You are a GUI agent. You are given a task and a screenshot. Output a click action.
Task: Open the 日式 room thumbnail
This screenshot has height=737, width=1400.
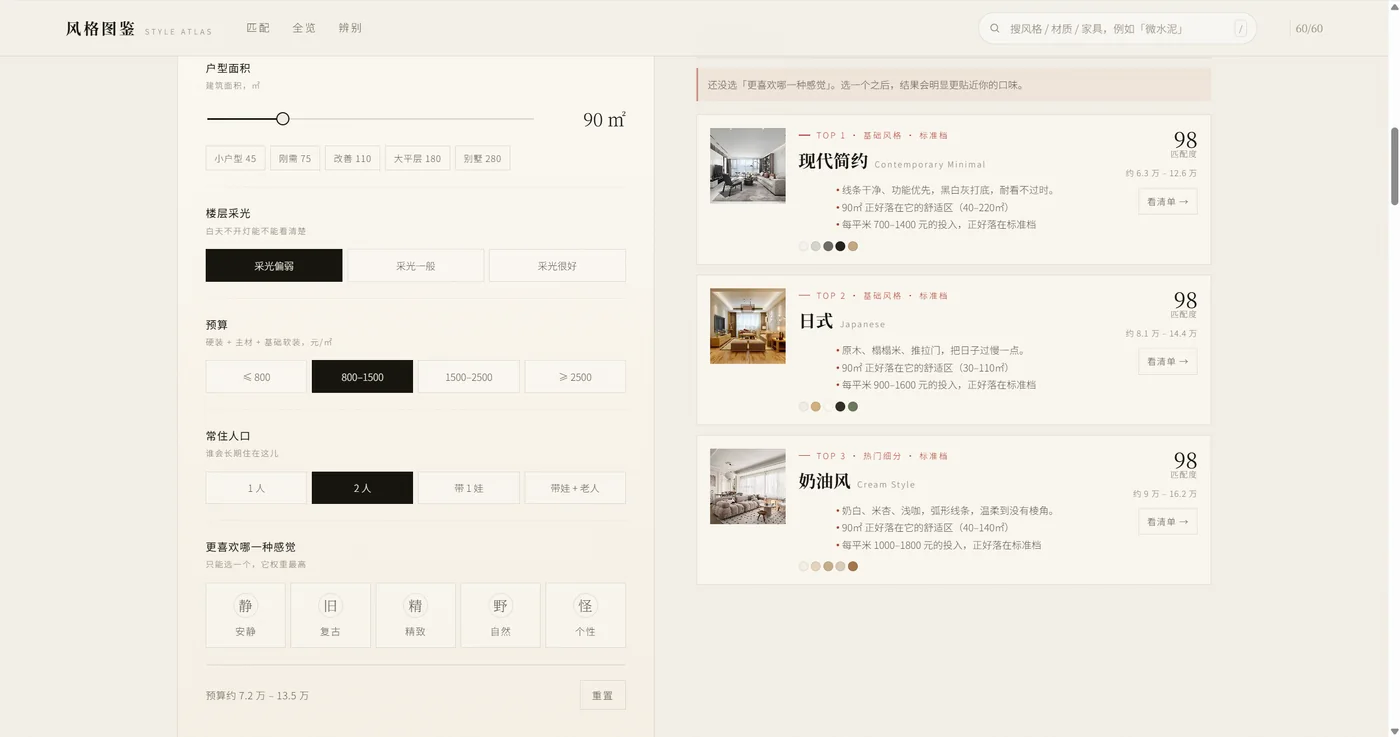tap(748, 326)
